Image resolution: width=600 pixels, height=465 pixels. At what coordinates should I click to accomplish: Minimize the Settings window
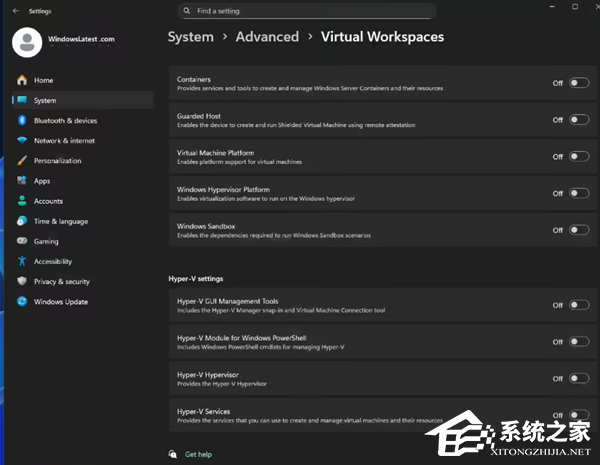[552, 7]
